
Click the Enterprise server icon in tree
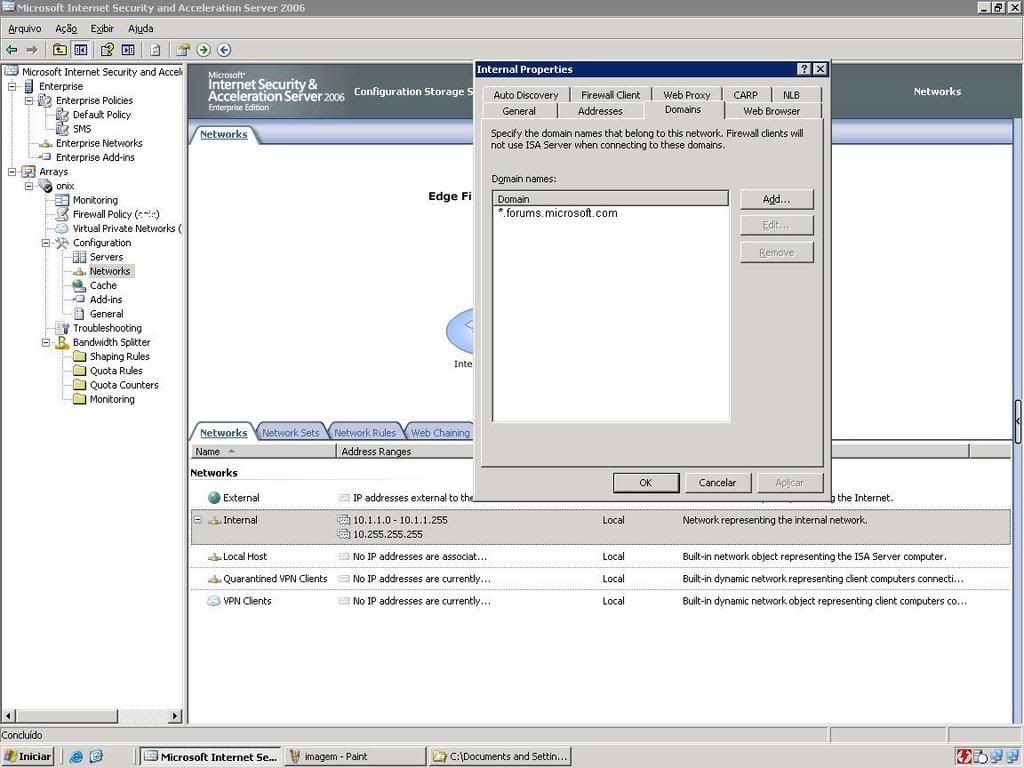click(x=29, y=86)
